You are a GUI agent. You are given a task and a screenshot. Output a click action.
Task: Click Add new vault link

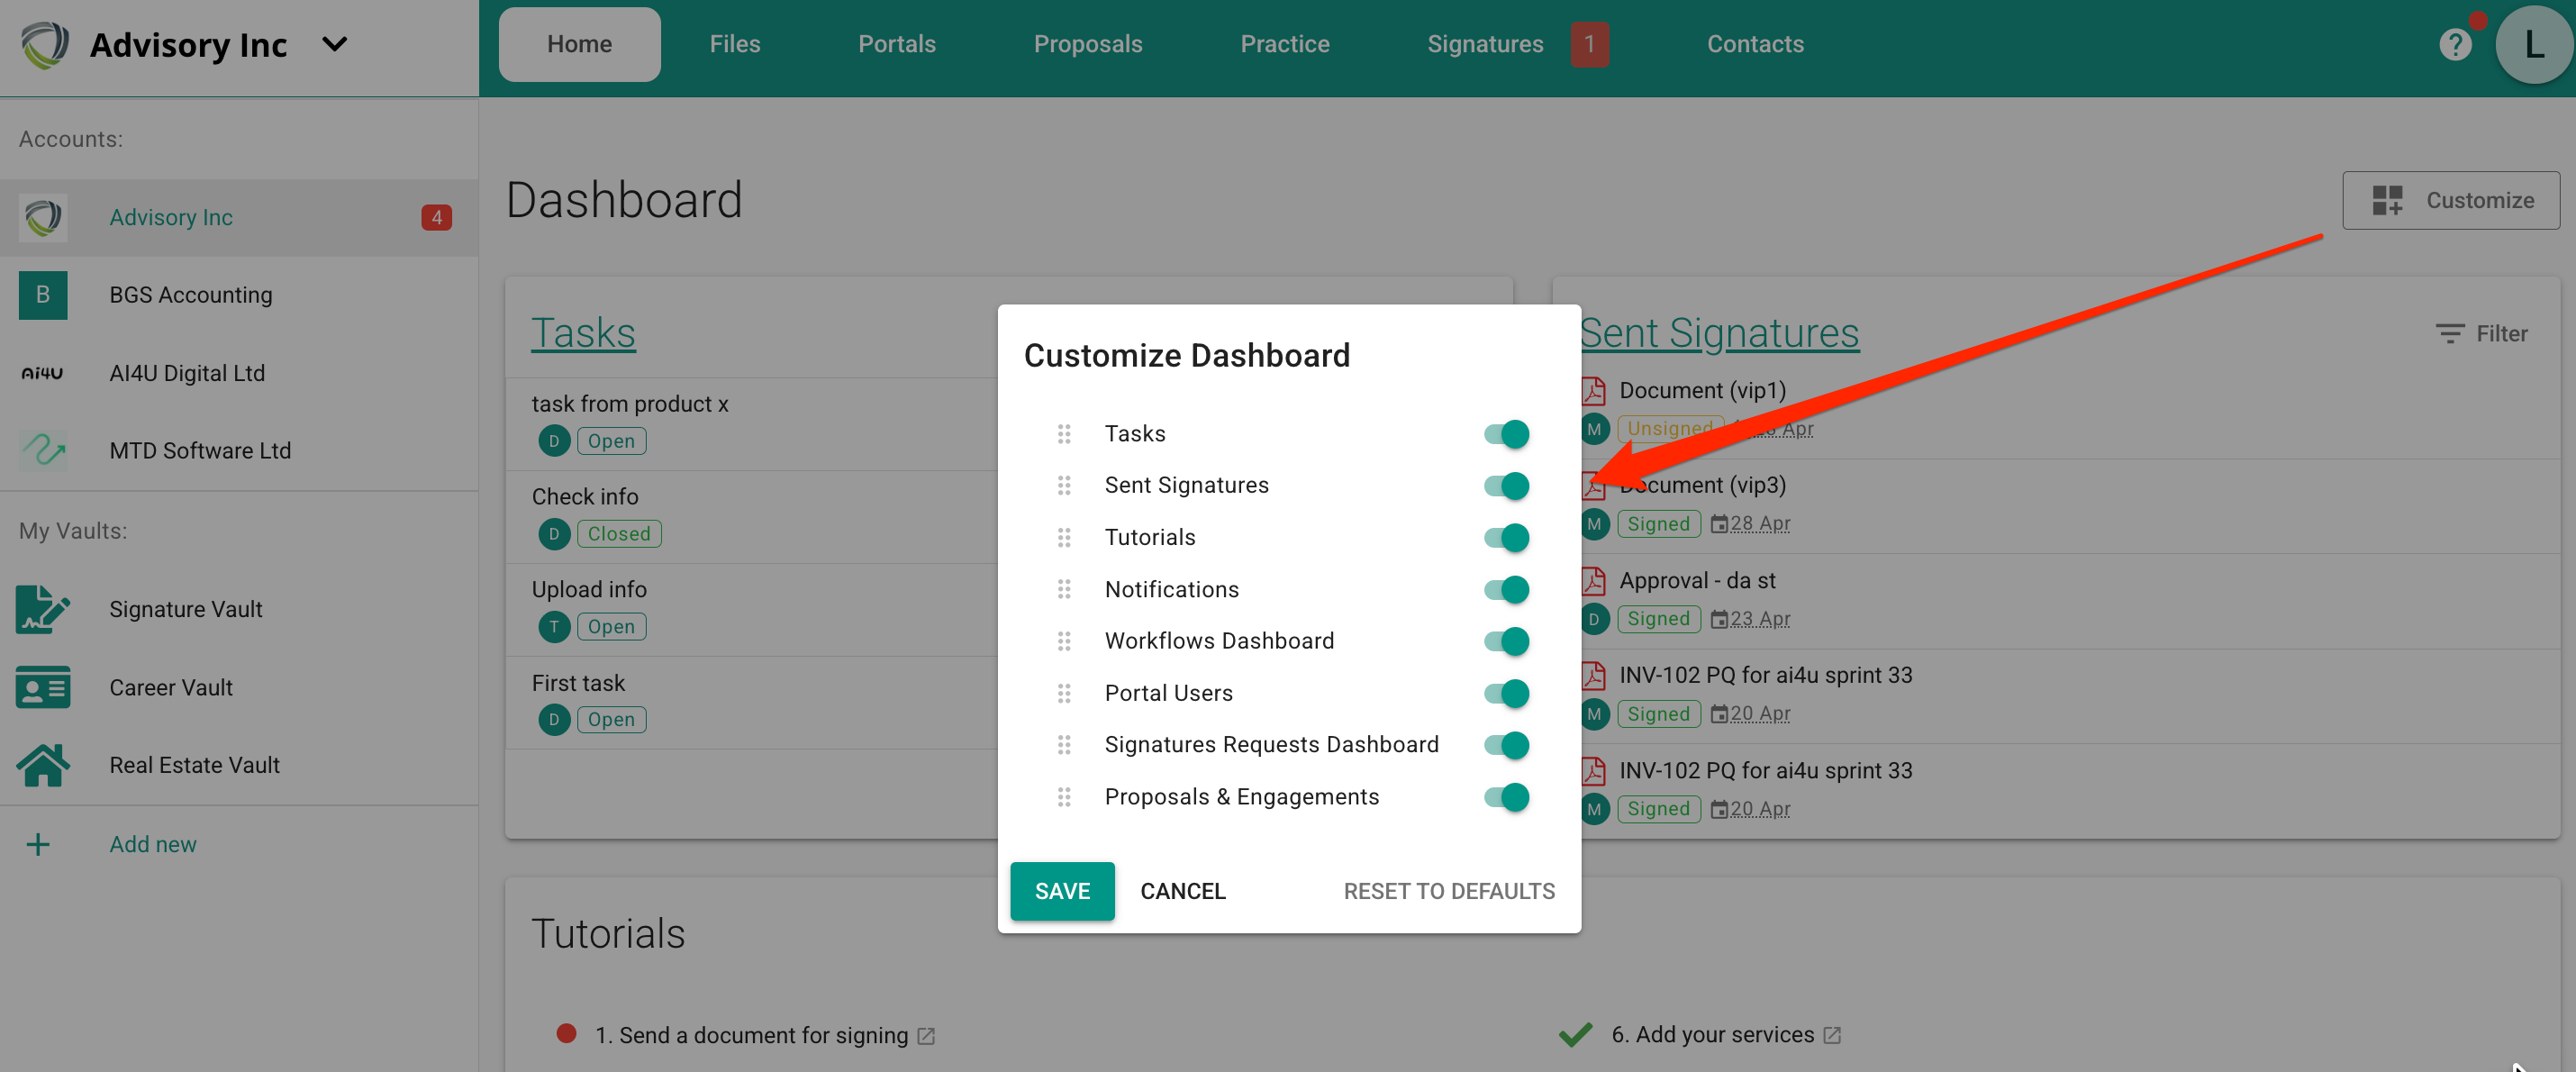click(153, 844)
